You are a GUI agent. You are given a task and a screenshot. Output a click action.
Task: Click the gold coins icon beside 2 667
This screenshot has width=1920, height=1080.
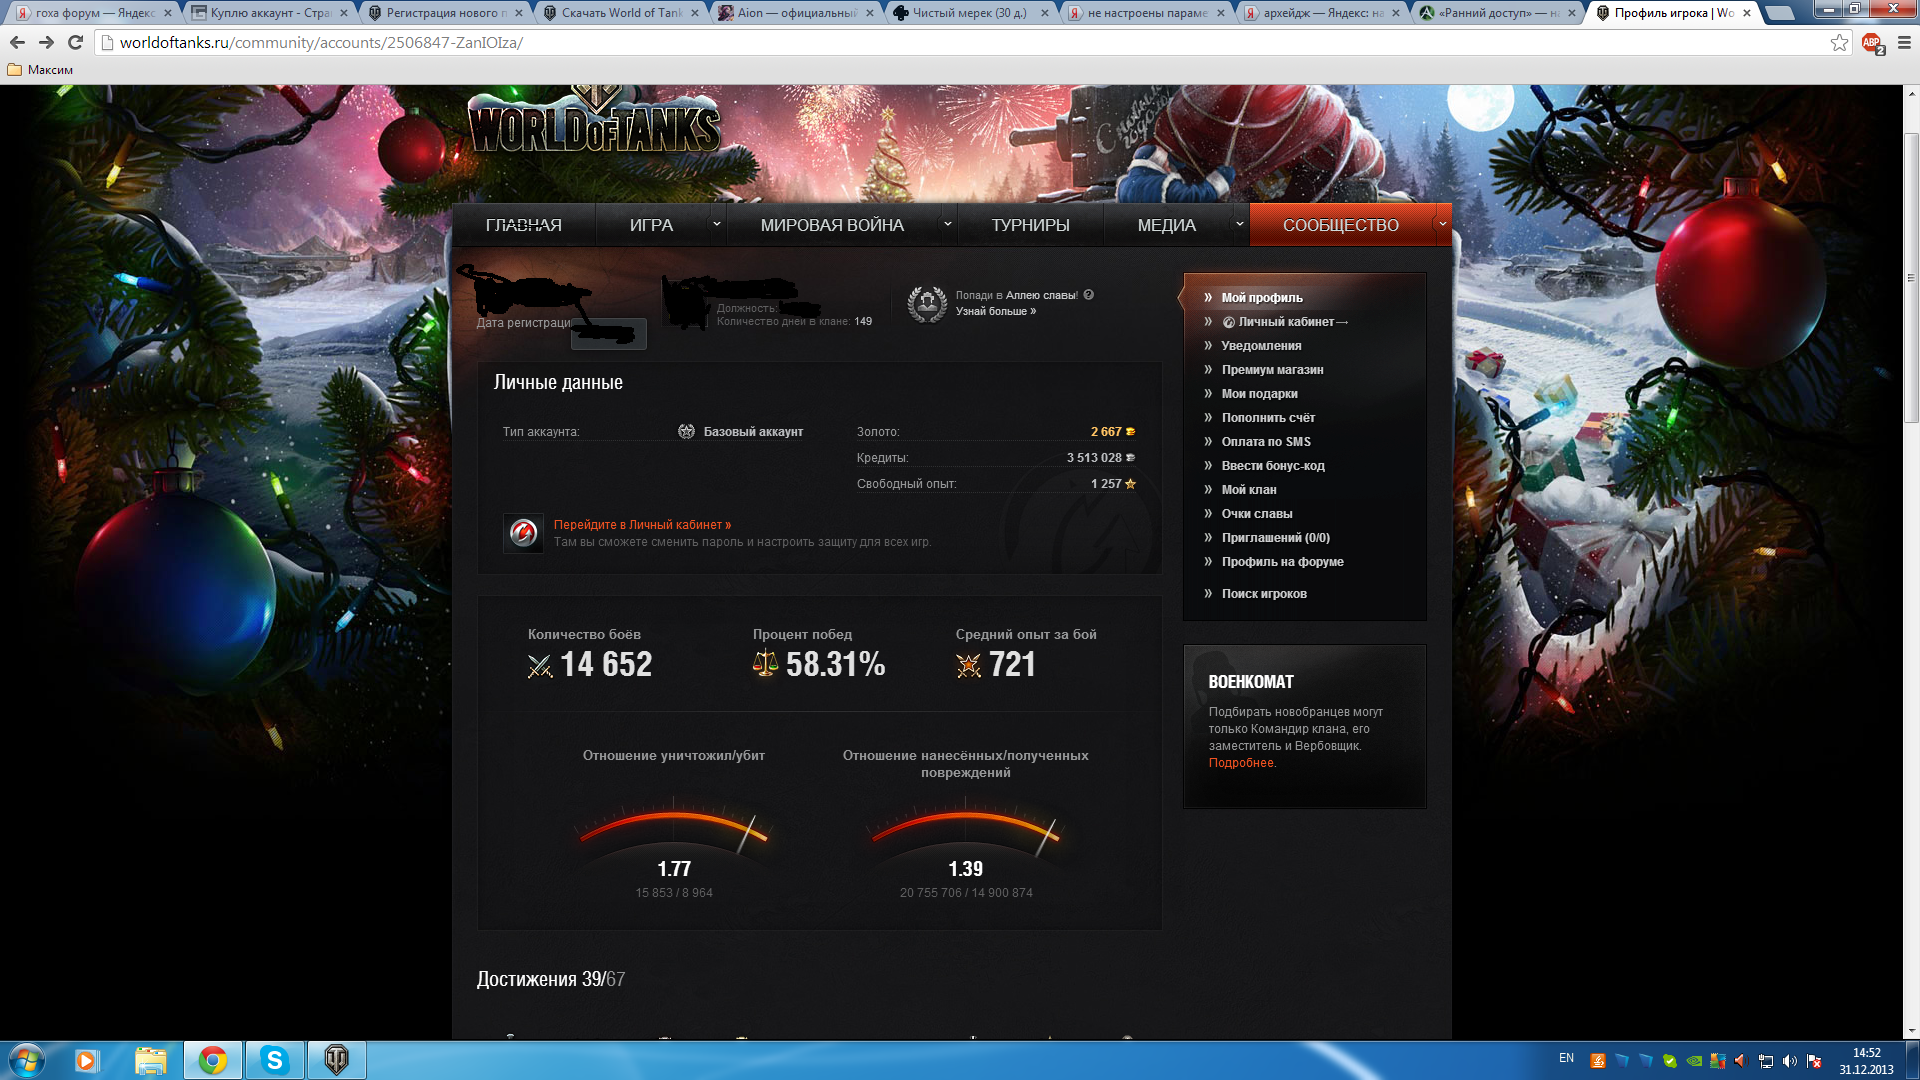[1130, 432]
